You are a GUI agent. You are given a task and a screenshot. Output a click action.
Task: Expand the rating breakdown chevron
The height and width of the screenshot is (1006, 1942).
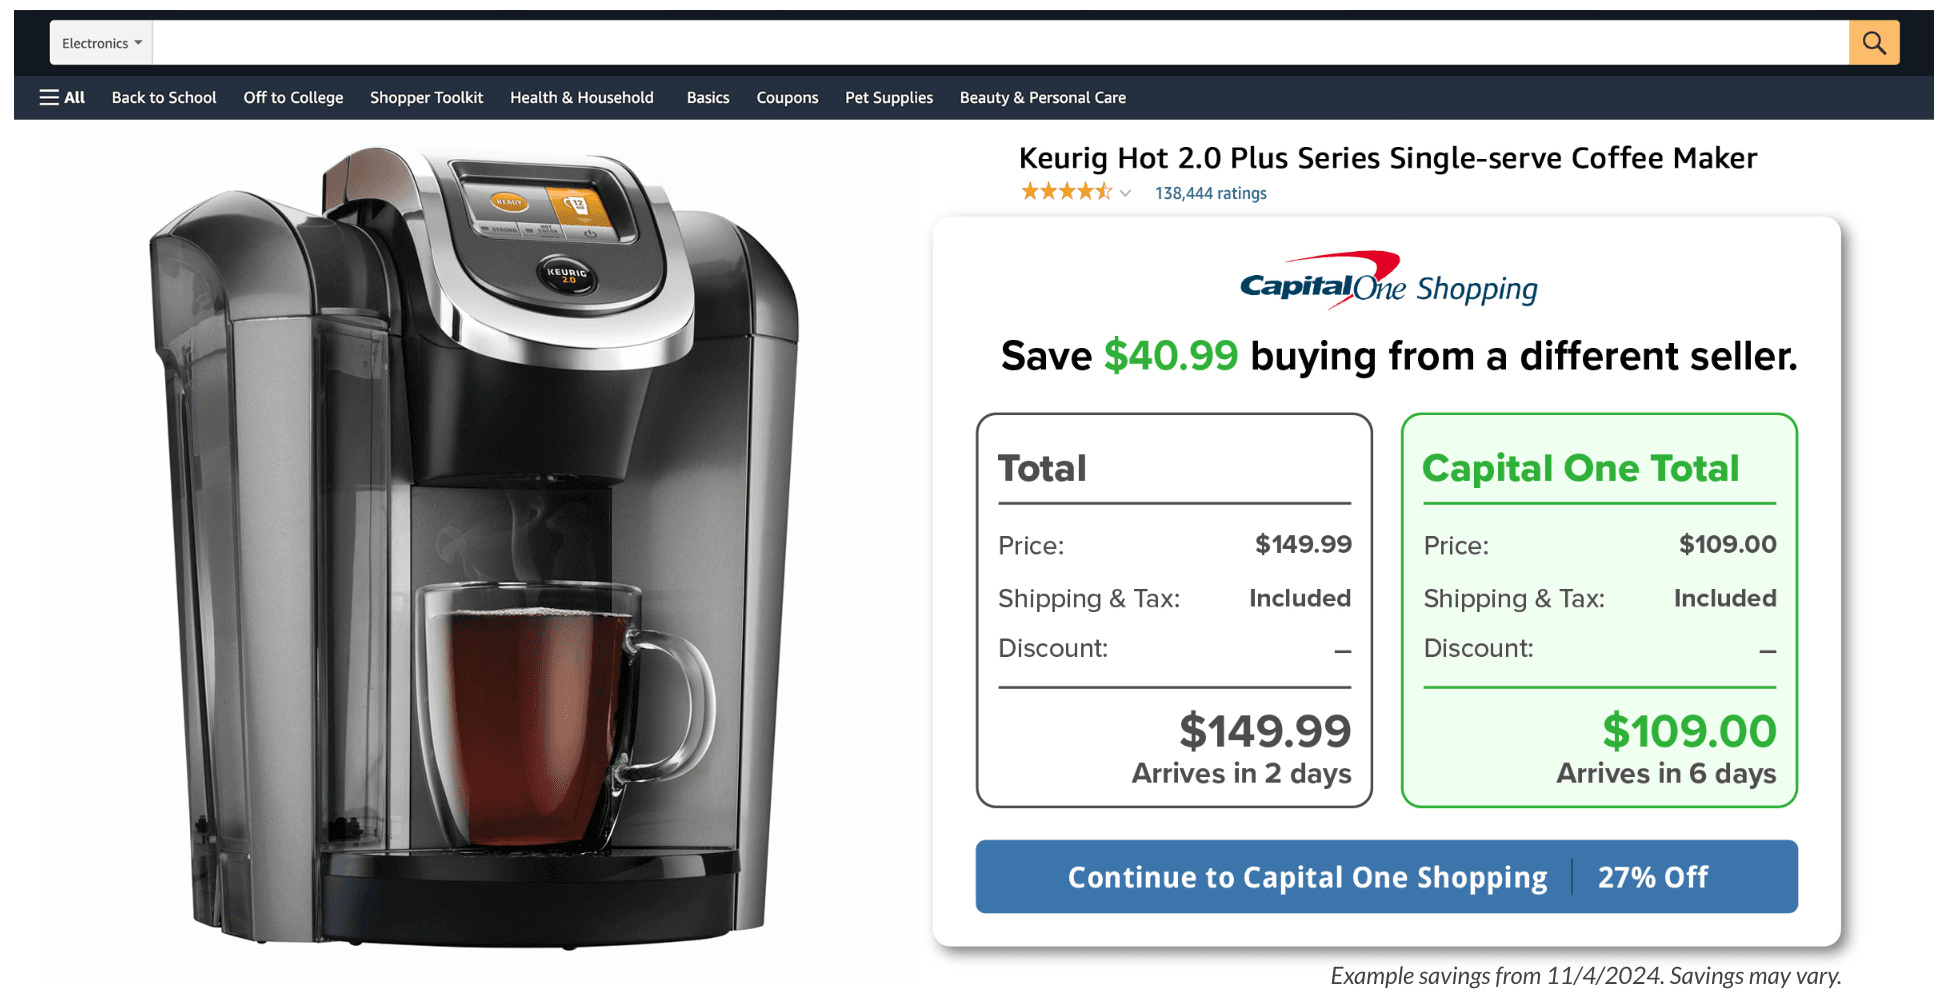(1125, 193)
